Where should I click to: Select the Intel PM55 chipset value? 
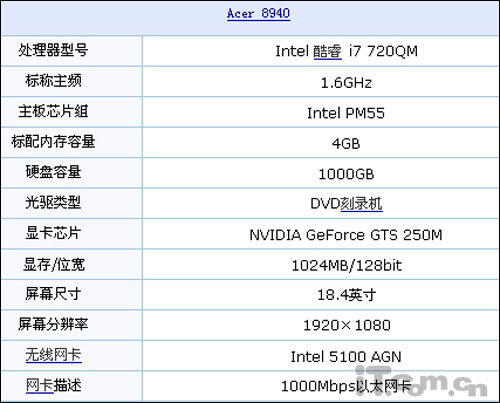coord(346,113)
